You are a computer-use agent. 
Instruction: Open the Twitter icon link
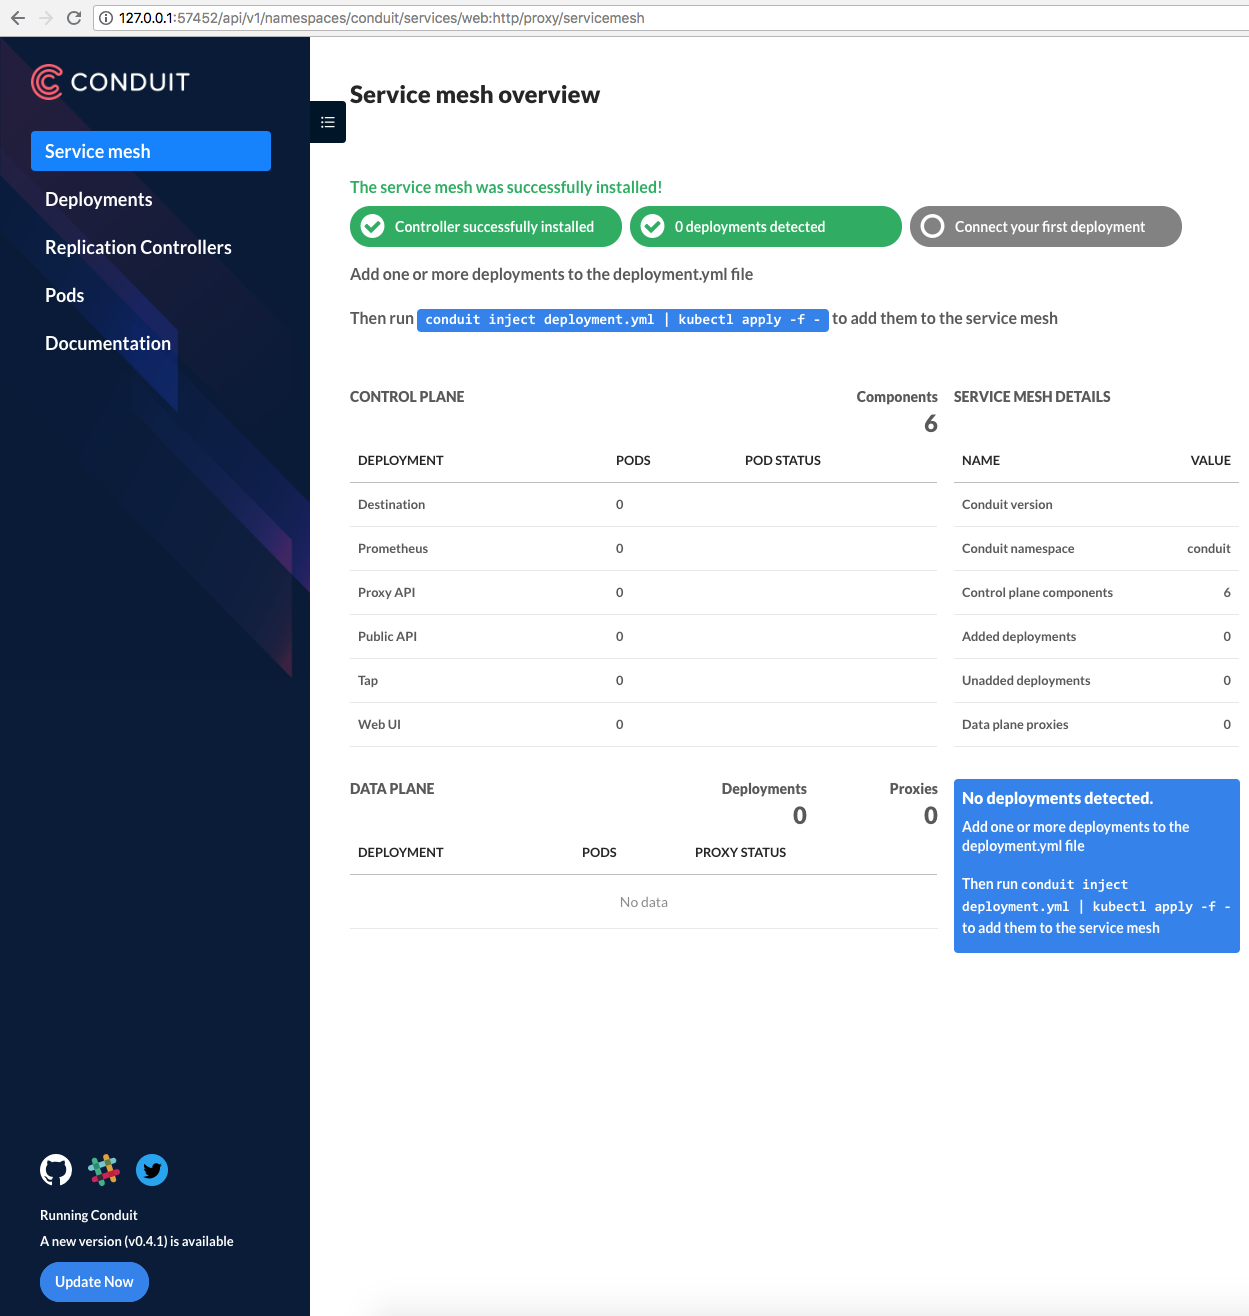(152, 1170)
